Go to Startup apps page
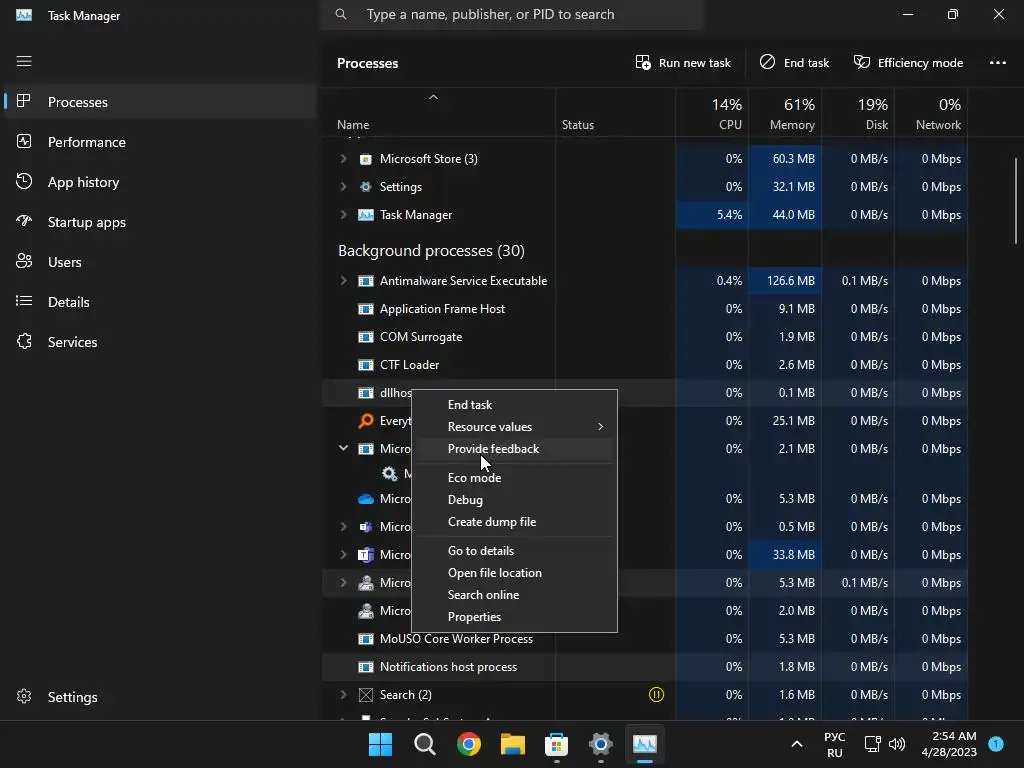The height and width of the screenshot is (768, 1024). (x=159, y=222)
